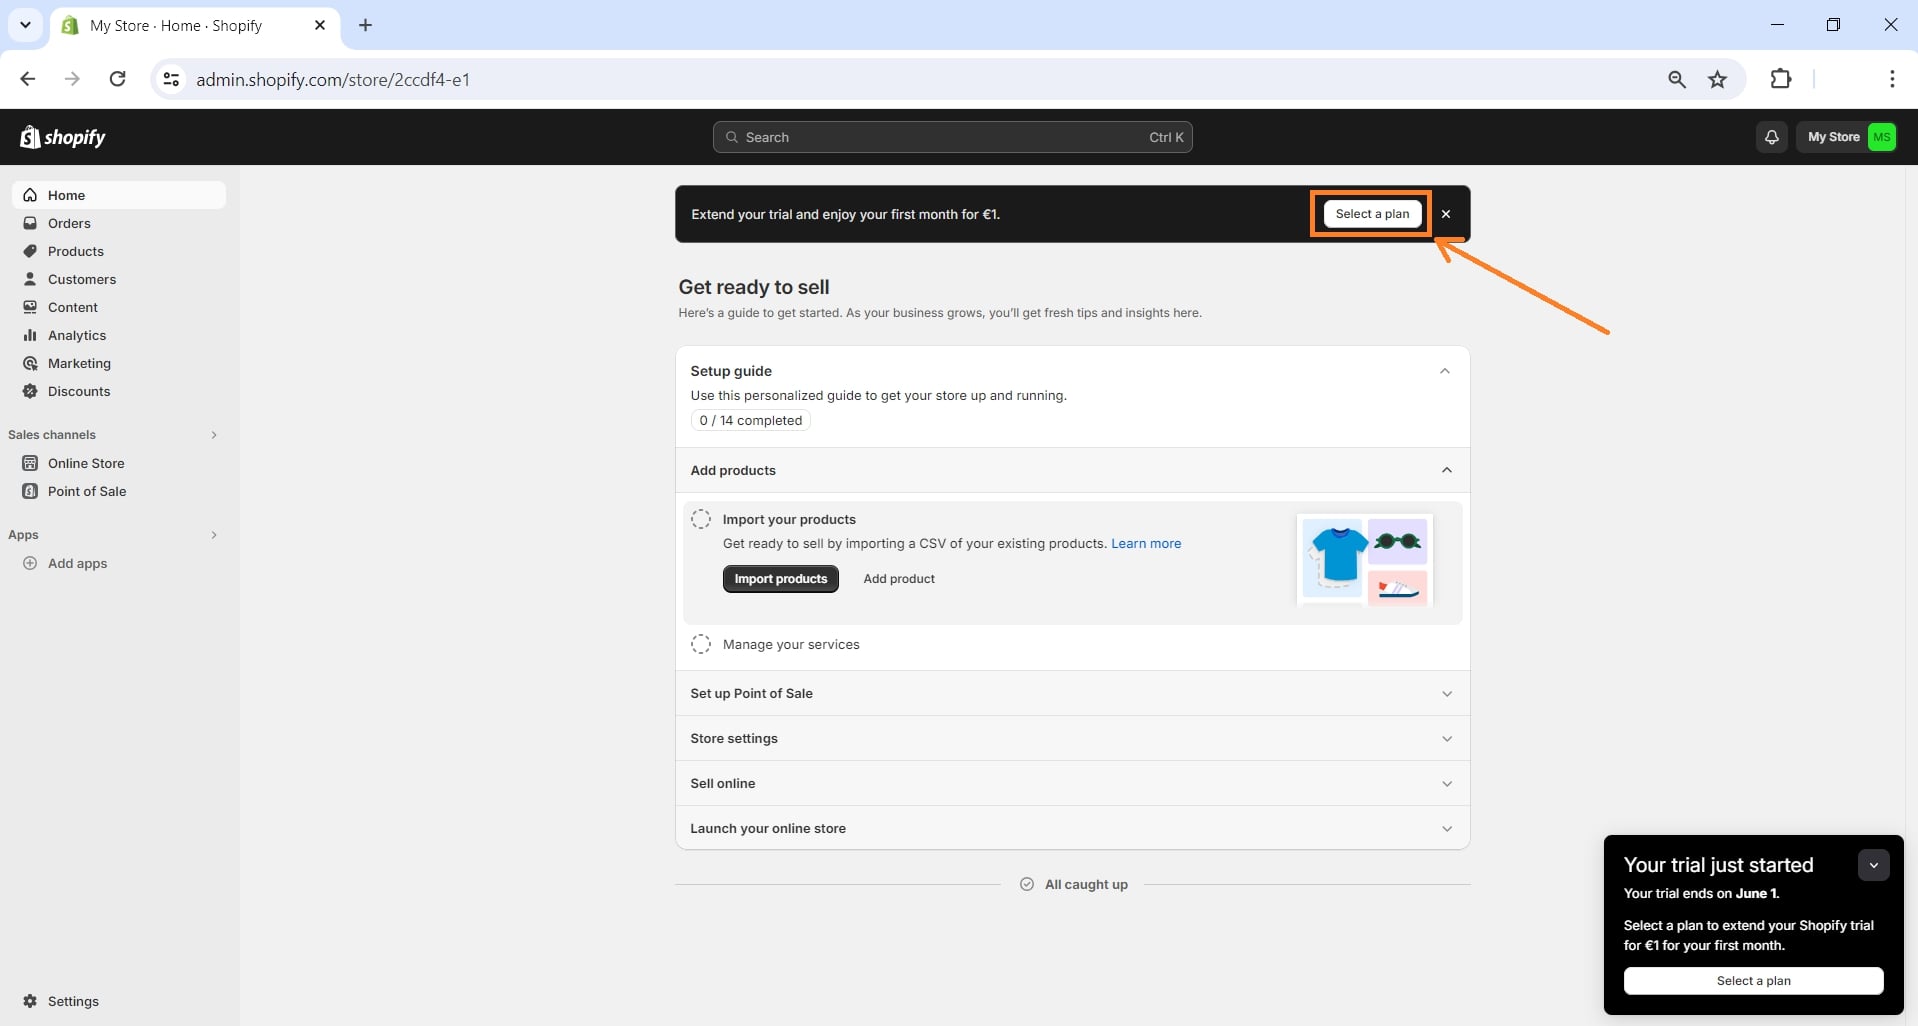Click the Home house icon
This screenshot has height=1026, width=1918.
(30, 195)
